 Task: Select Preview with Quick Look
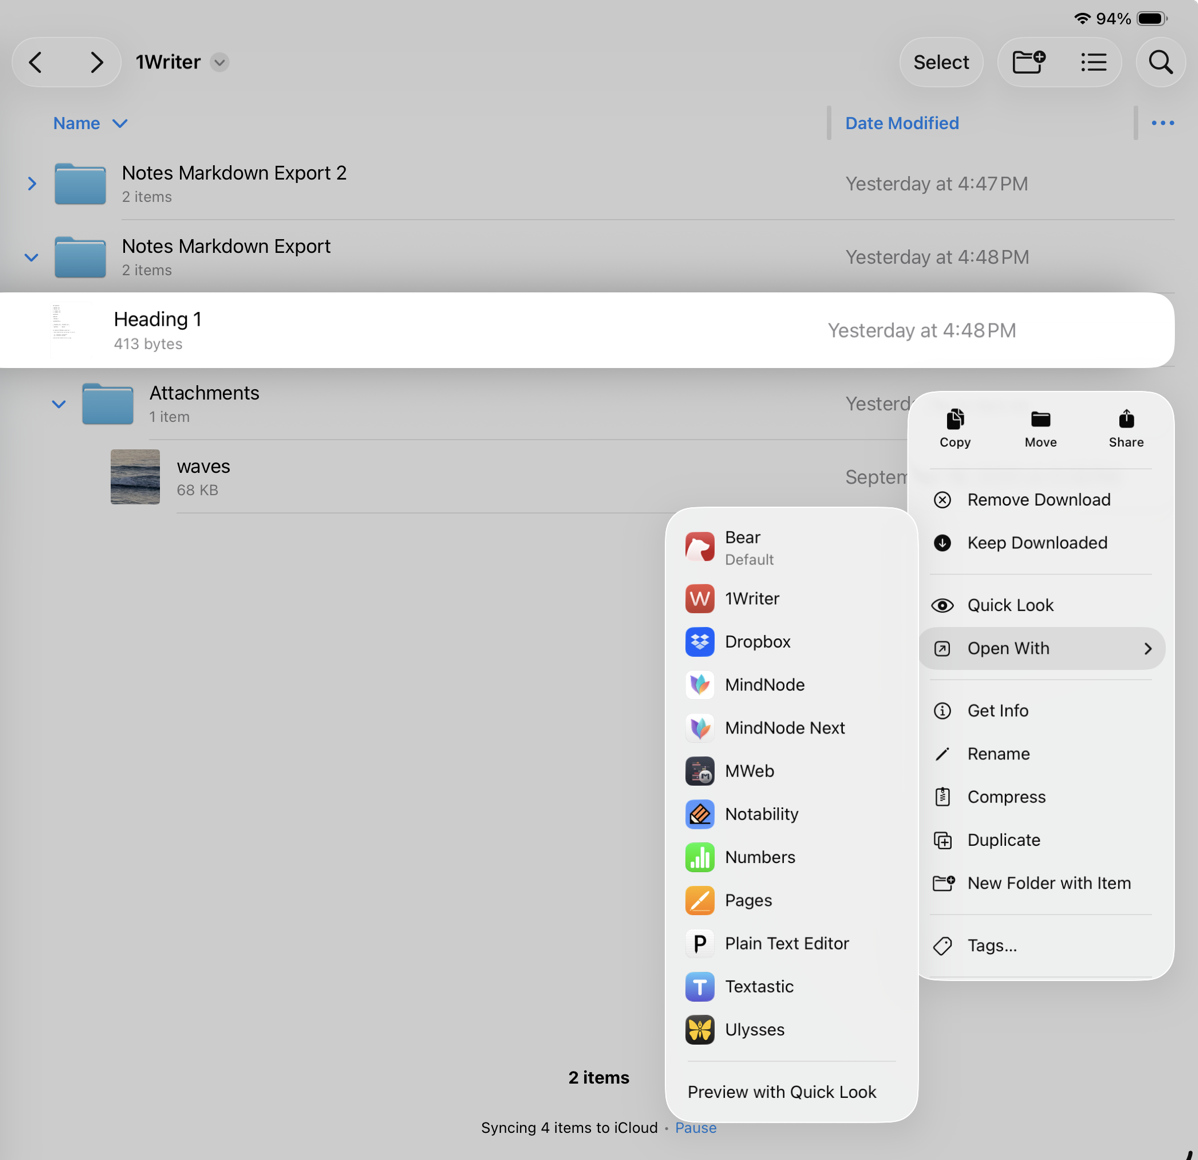pos(782,1091)
